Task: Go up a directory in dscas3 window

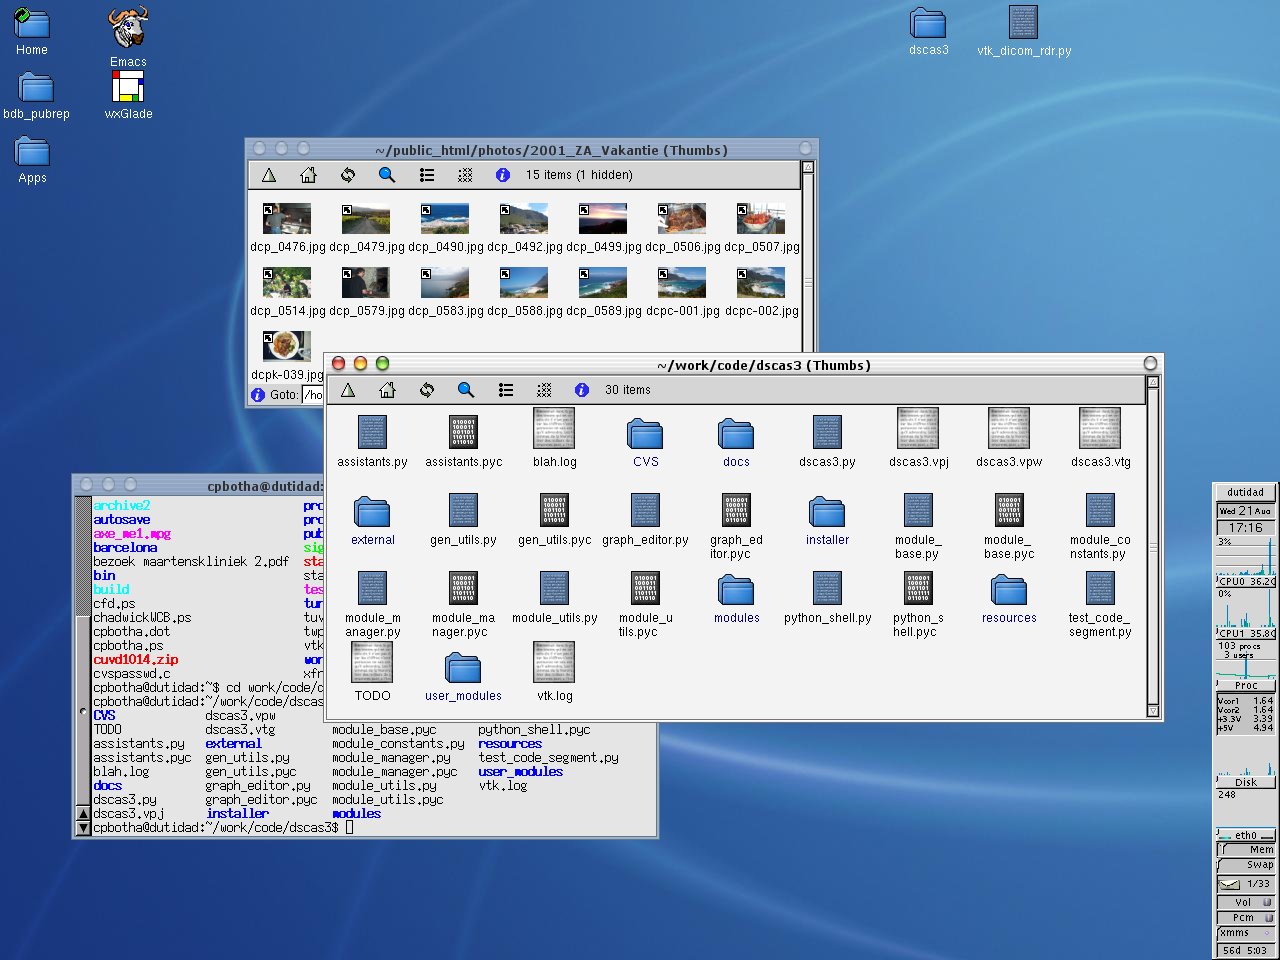Action: coord(348,390)
